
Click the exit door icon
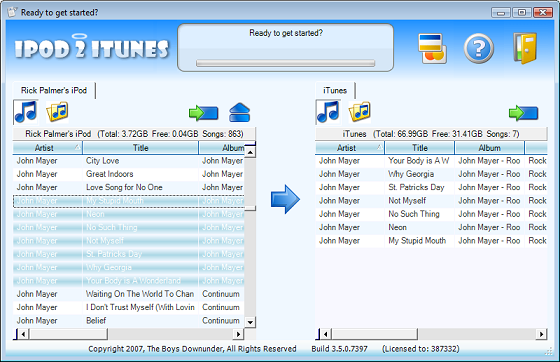pos(525,48)
